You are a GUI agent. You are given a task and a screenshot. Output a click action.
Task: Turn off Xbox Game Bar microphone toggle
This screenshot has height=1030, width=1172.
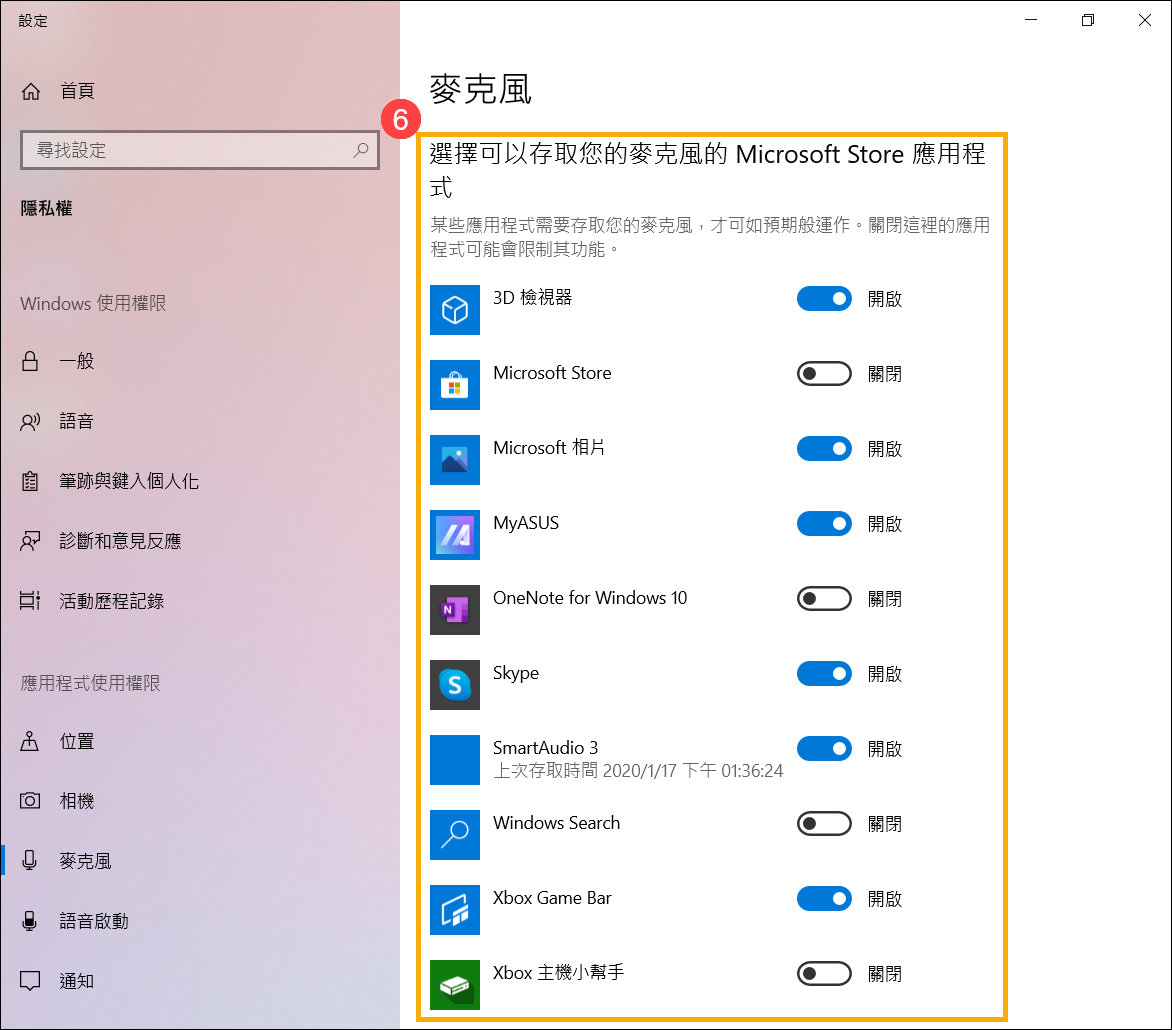824,898
